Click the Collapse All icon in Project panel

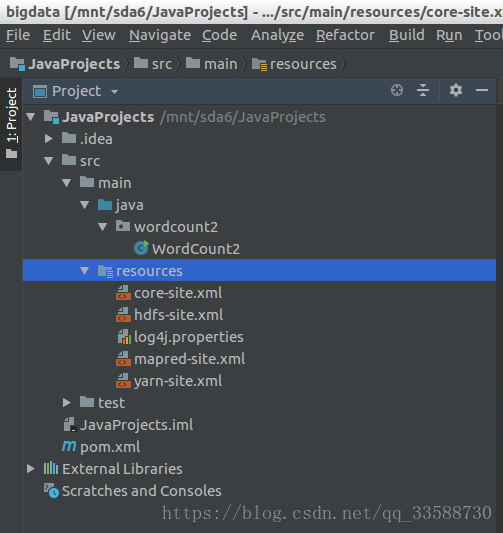point(423,90)
